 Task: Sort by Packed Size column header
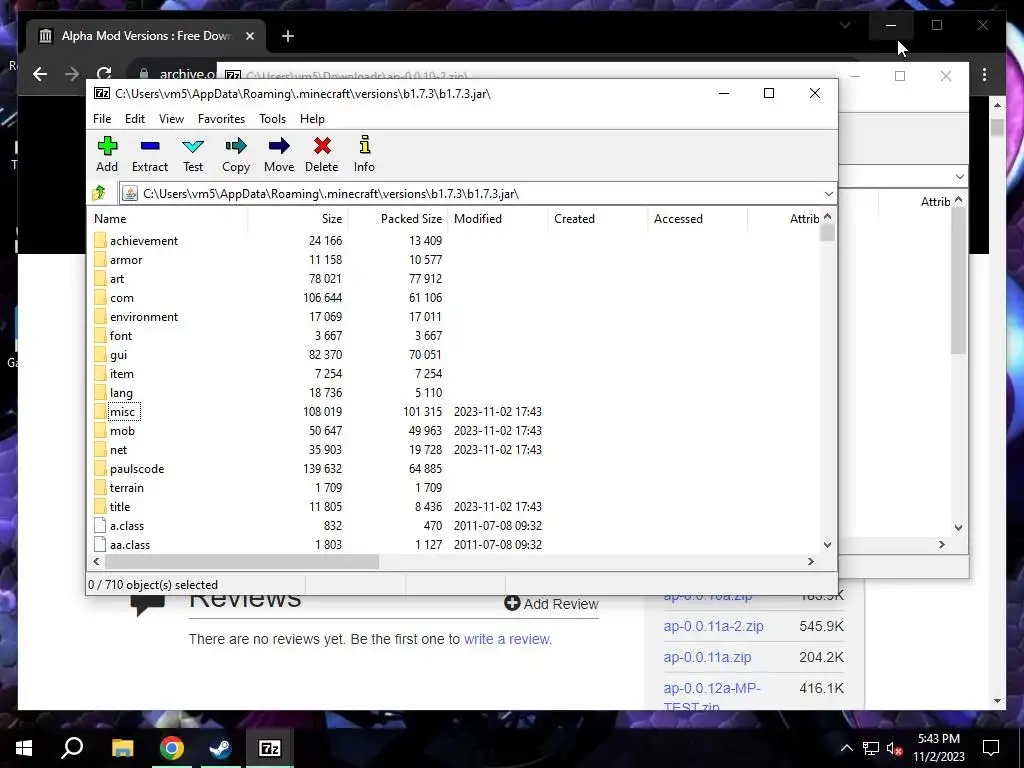point(398,219)
